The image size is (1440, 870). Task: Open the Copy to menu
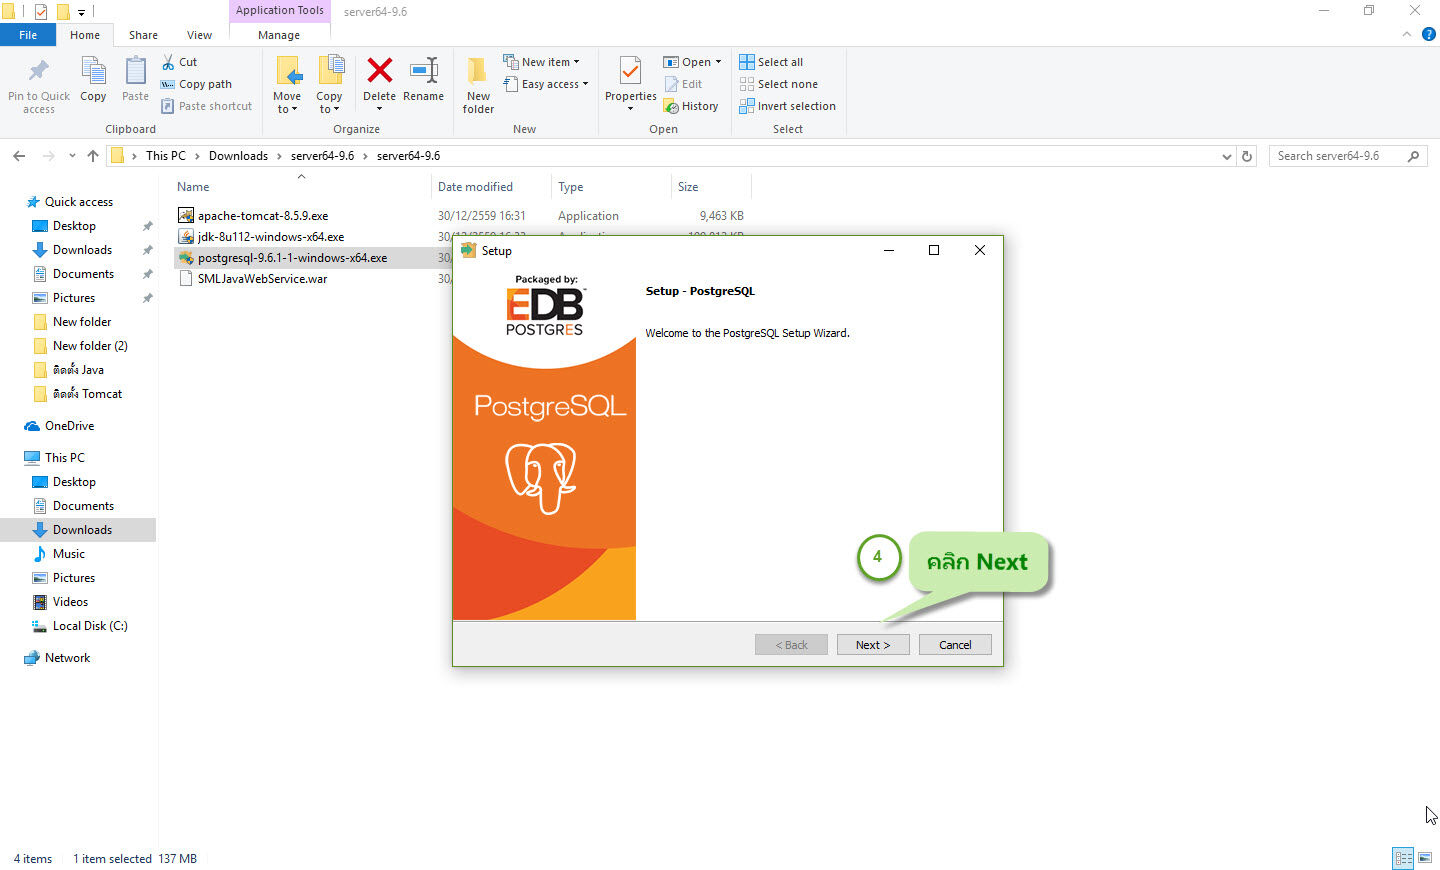(x=329, y=85)
